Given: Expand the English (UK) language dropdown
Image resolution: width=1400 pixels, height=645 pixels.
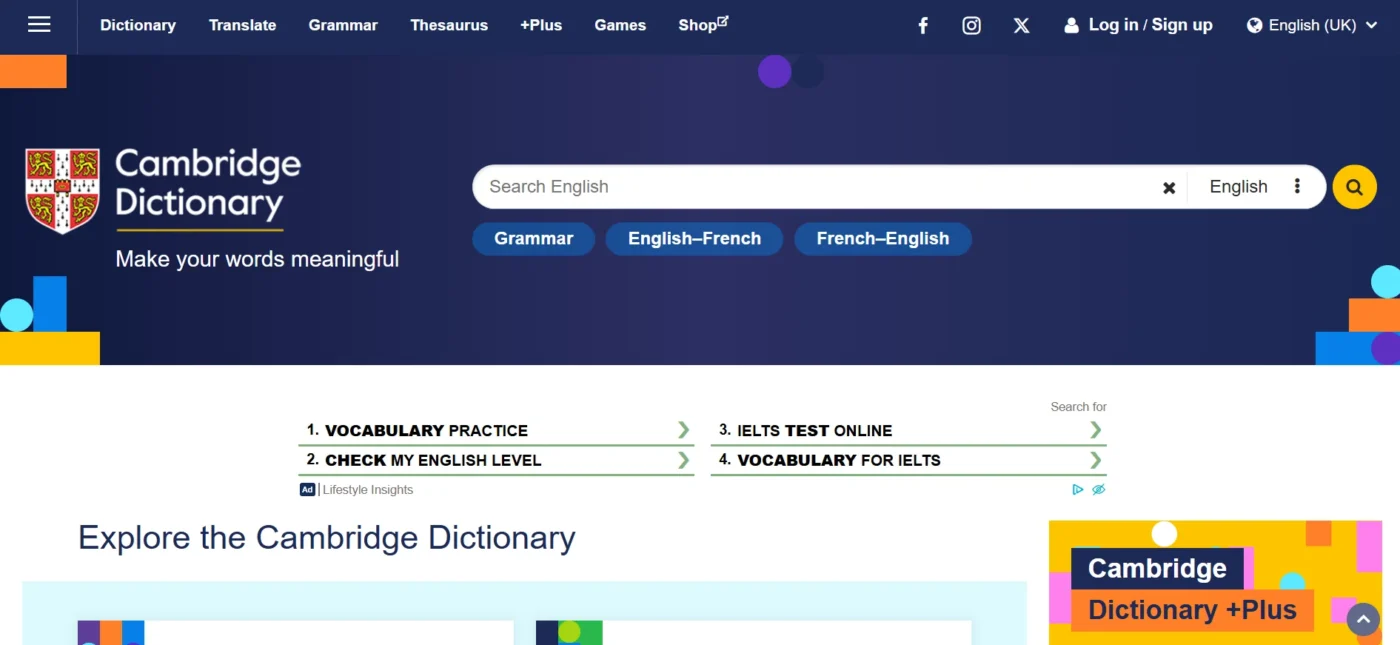Looking at the screenshot, I should pos(1312,26).
